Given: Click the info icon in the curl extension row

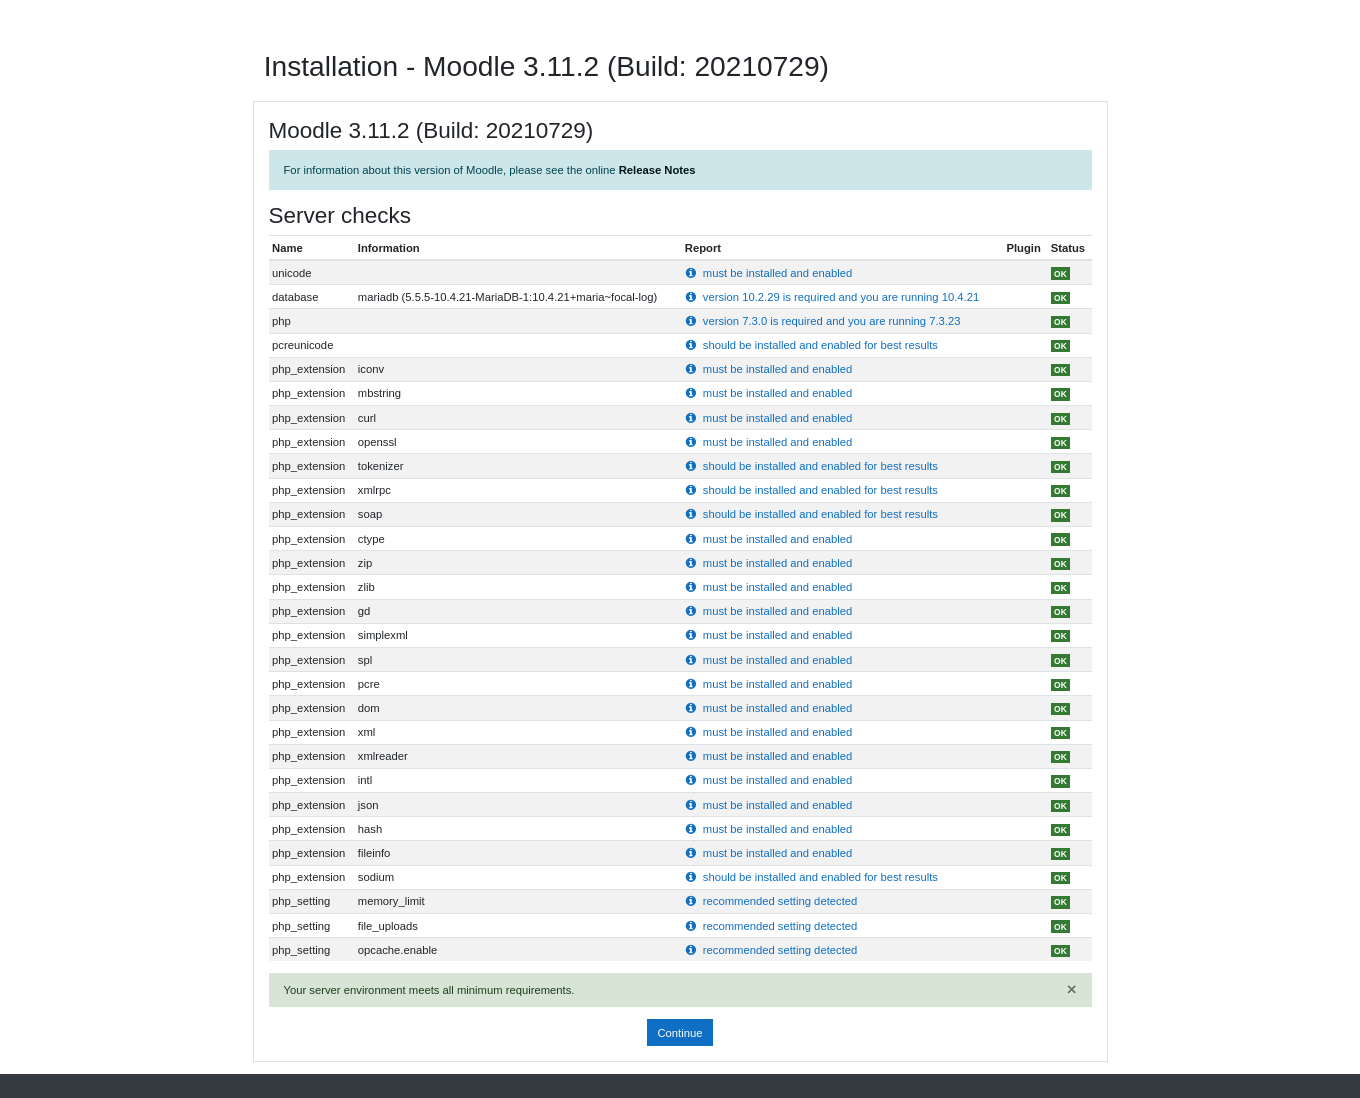Looking at the screenshot, I should [x=690, y=418].
